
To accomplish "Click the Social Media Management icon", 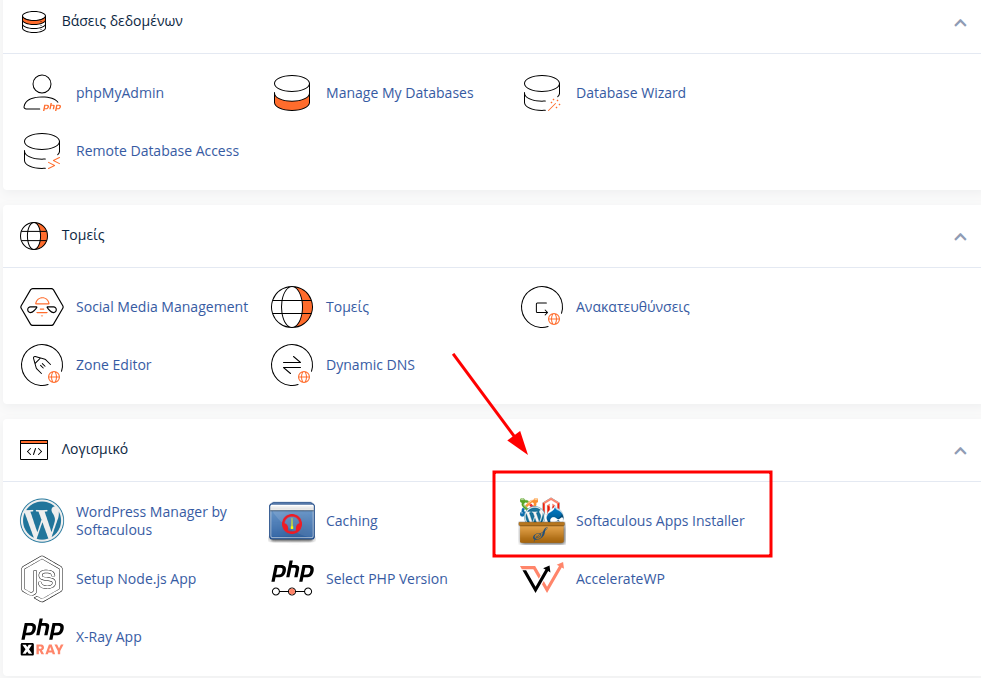I will tap(42, 307).
